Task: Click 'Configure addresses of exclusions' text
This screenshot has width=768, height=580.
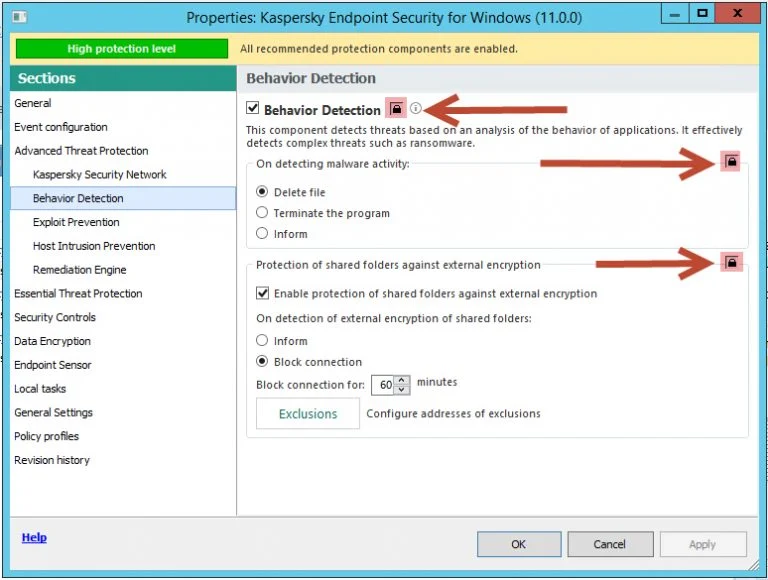Action: [454, 413]
